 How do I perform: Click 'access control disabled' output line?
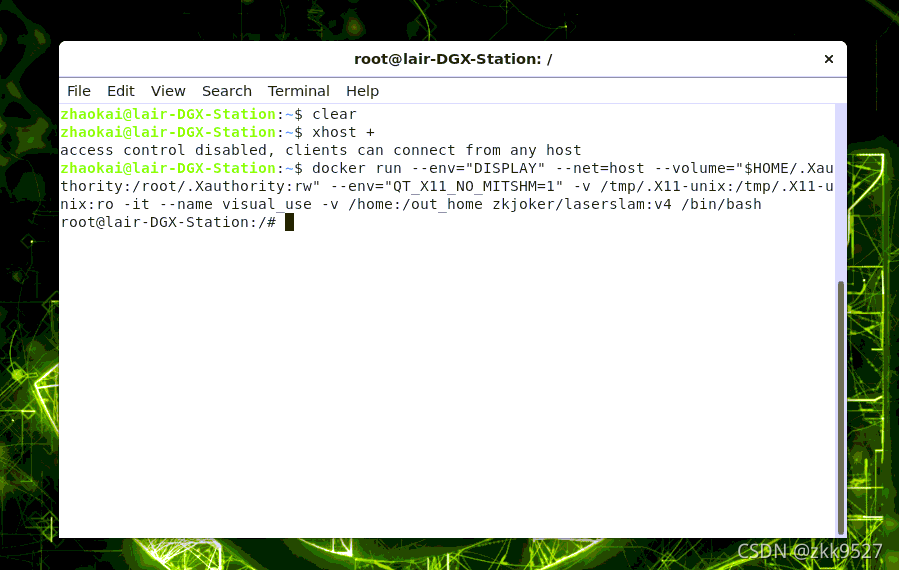(x=320, y=150)
